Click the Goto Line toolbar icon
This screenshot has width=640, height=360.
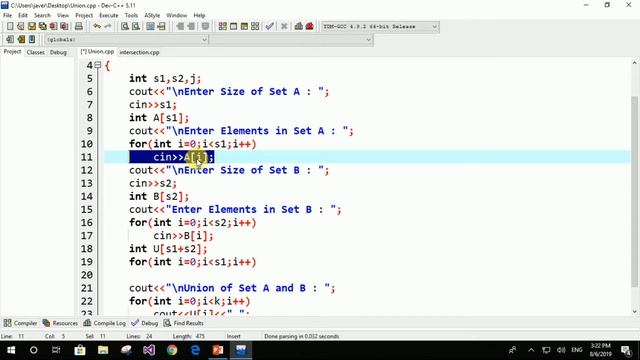pos(161,27)
